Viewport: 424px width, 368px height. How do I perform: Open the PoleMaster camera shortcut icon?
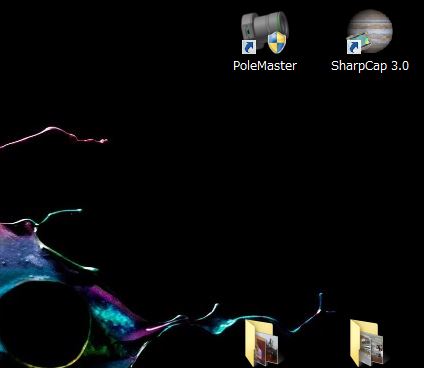click(x=265, y=33)
